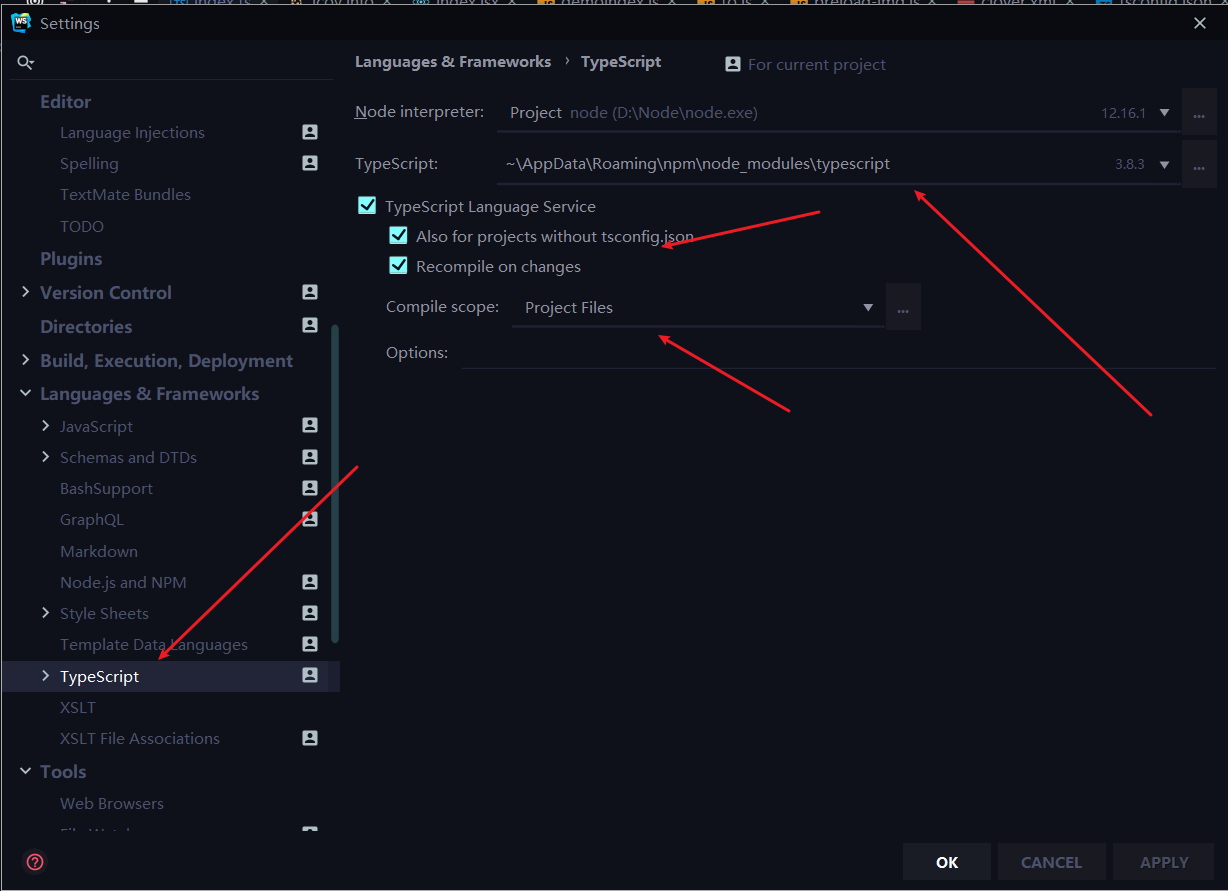Click project icon next to Language Injections
1228x891 pixels.
tap(310, 132)
